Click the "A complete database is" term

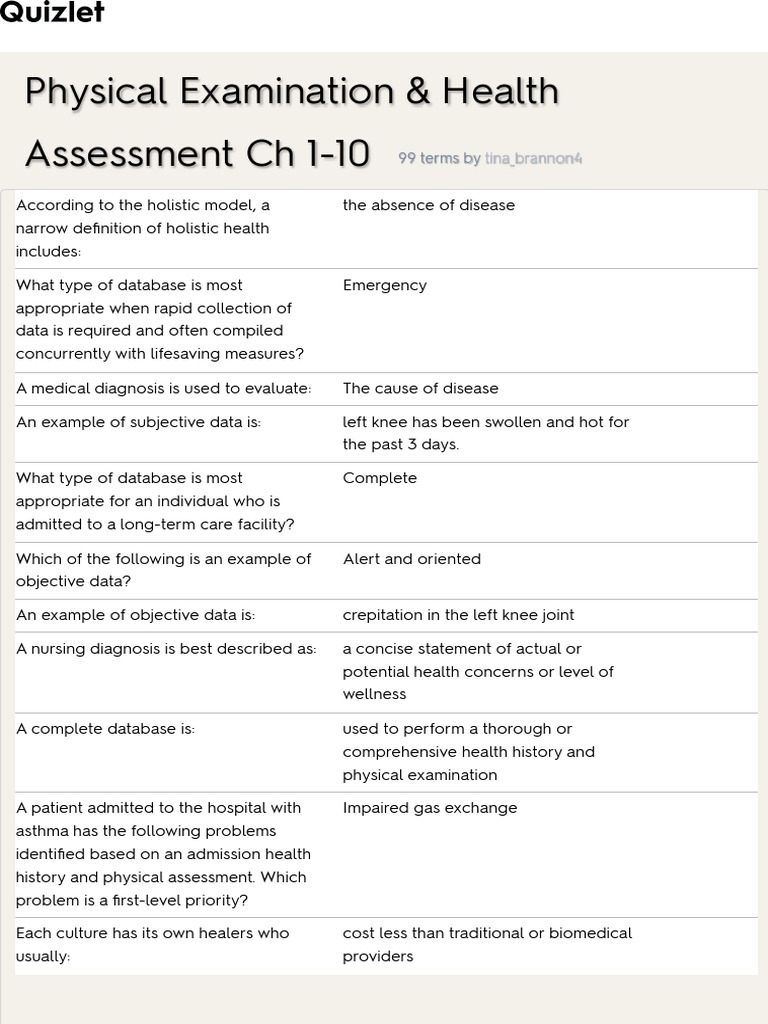(106, 729)
